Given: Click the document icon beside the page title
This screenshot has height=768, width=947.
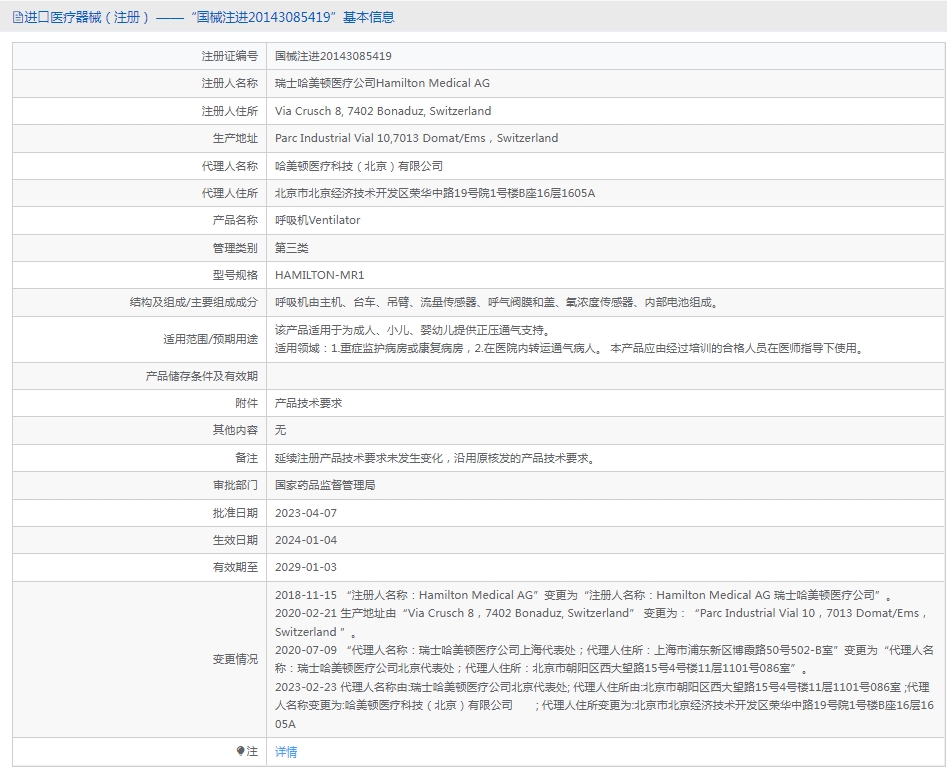Looking at the screenshot, I should point(18,18).
